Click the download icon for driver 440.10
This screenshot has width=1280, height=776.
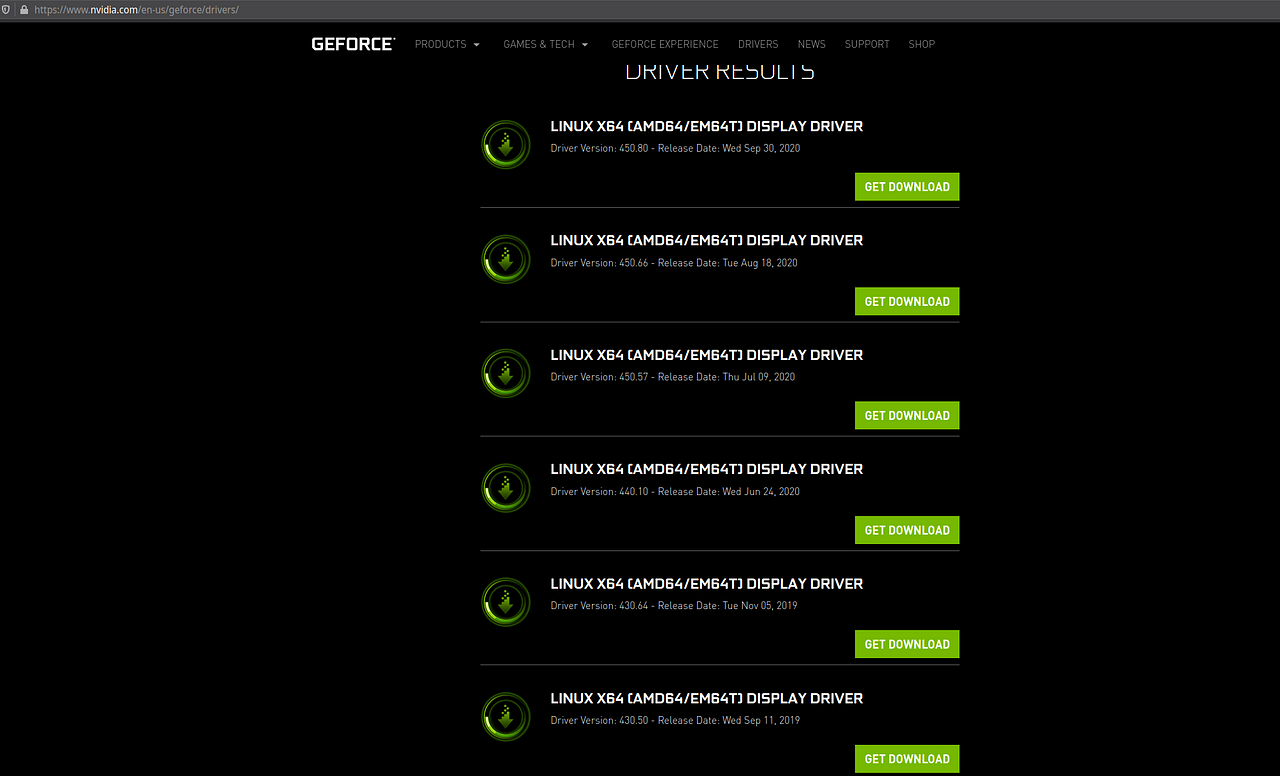point(506,488)
